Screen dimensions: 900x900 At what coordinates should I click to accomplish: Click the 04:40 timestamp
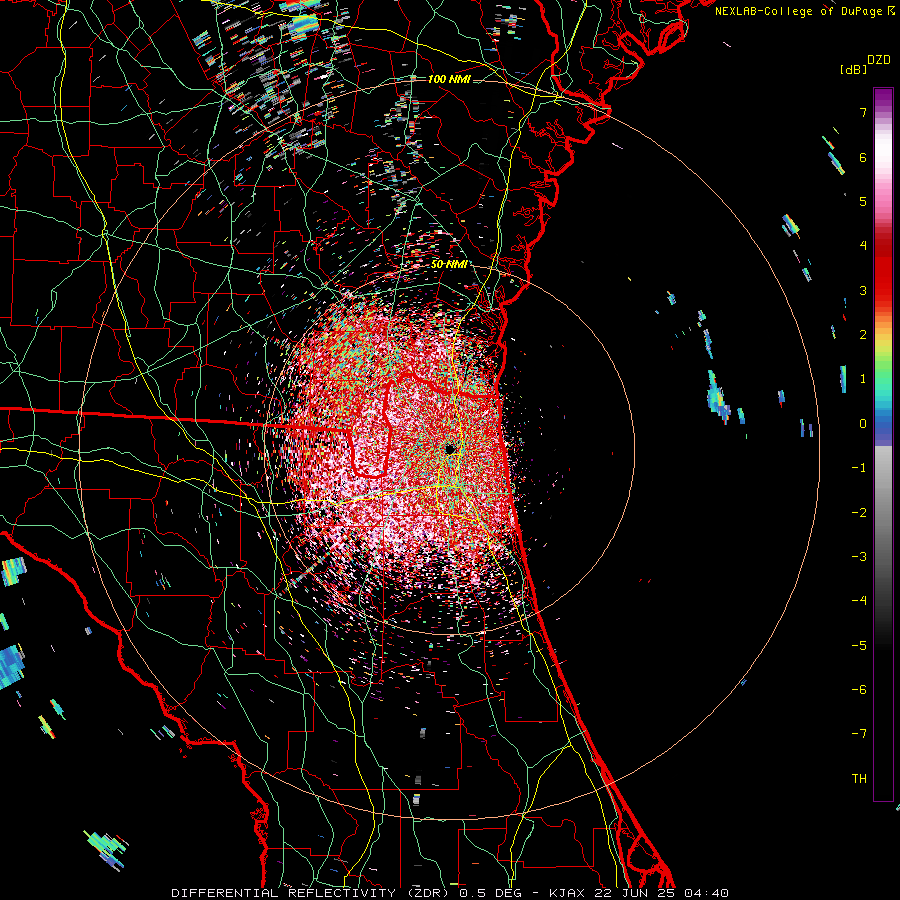(x=707, y=893)
